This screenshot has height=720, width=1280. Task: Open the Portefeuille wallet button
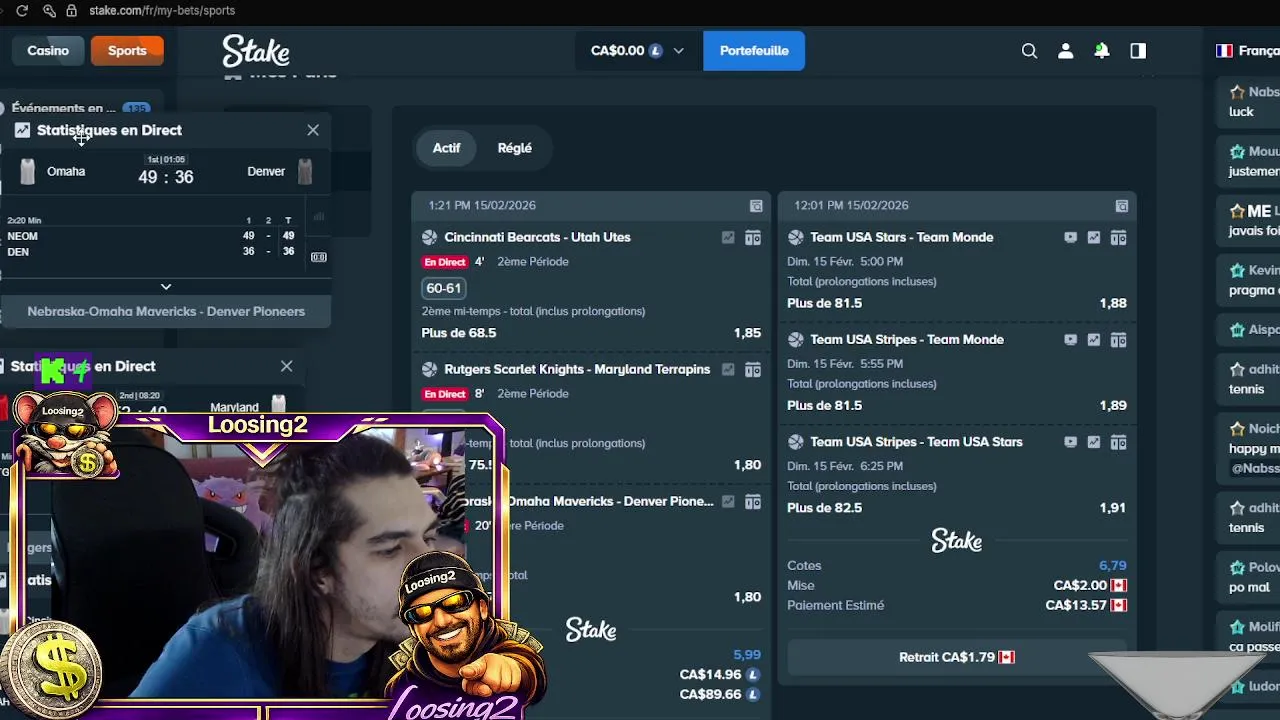tap(754, 51)
